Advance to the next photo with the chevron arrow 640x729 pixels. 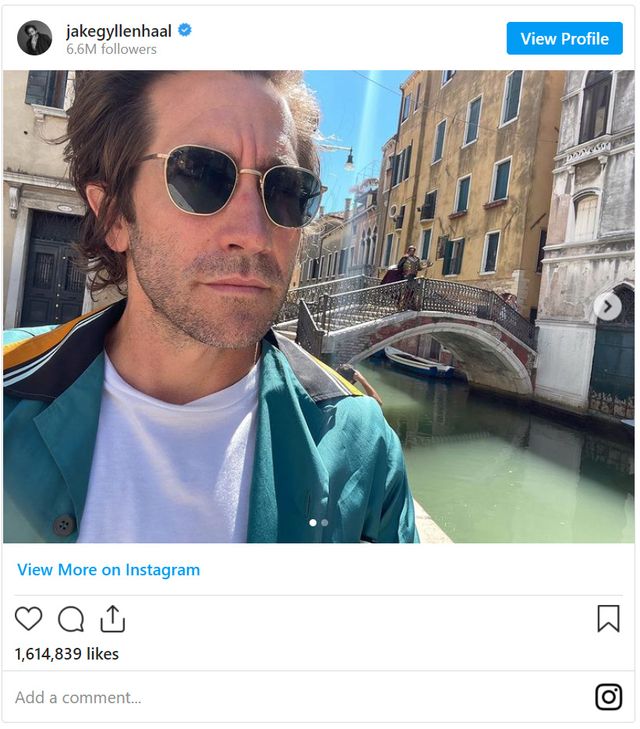click(x=607, y=306)
